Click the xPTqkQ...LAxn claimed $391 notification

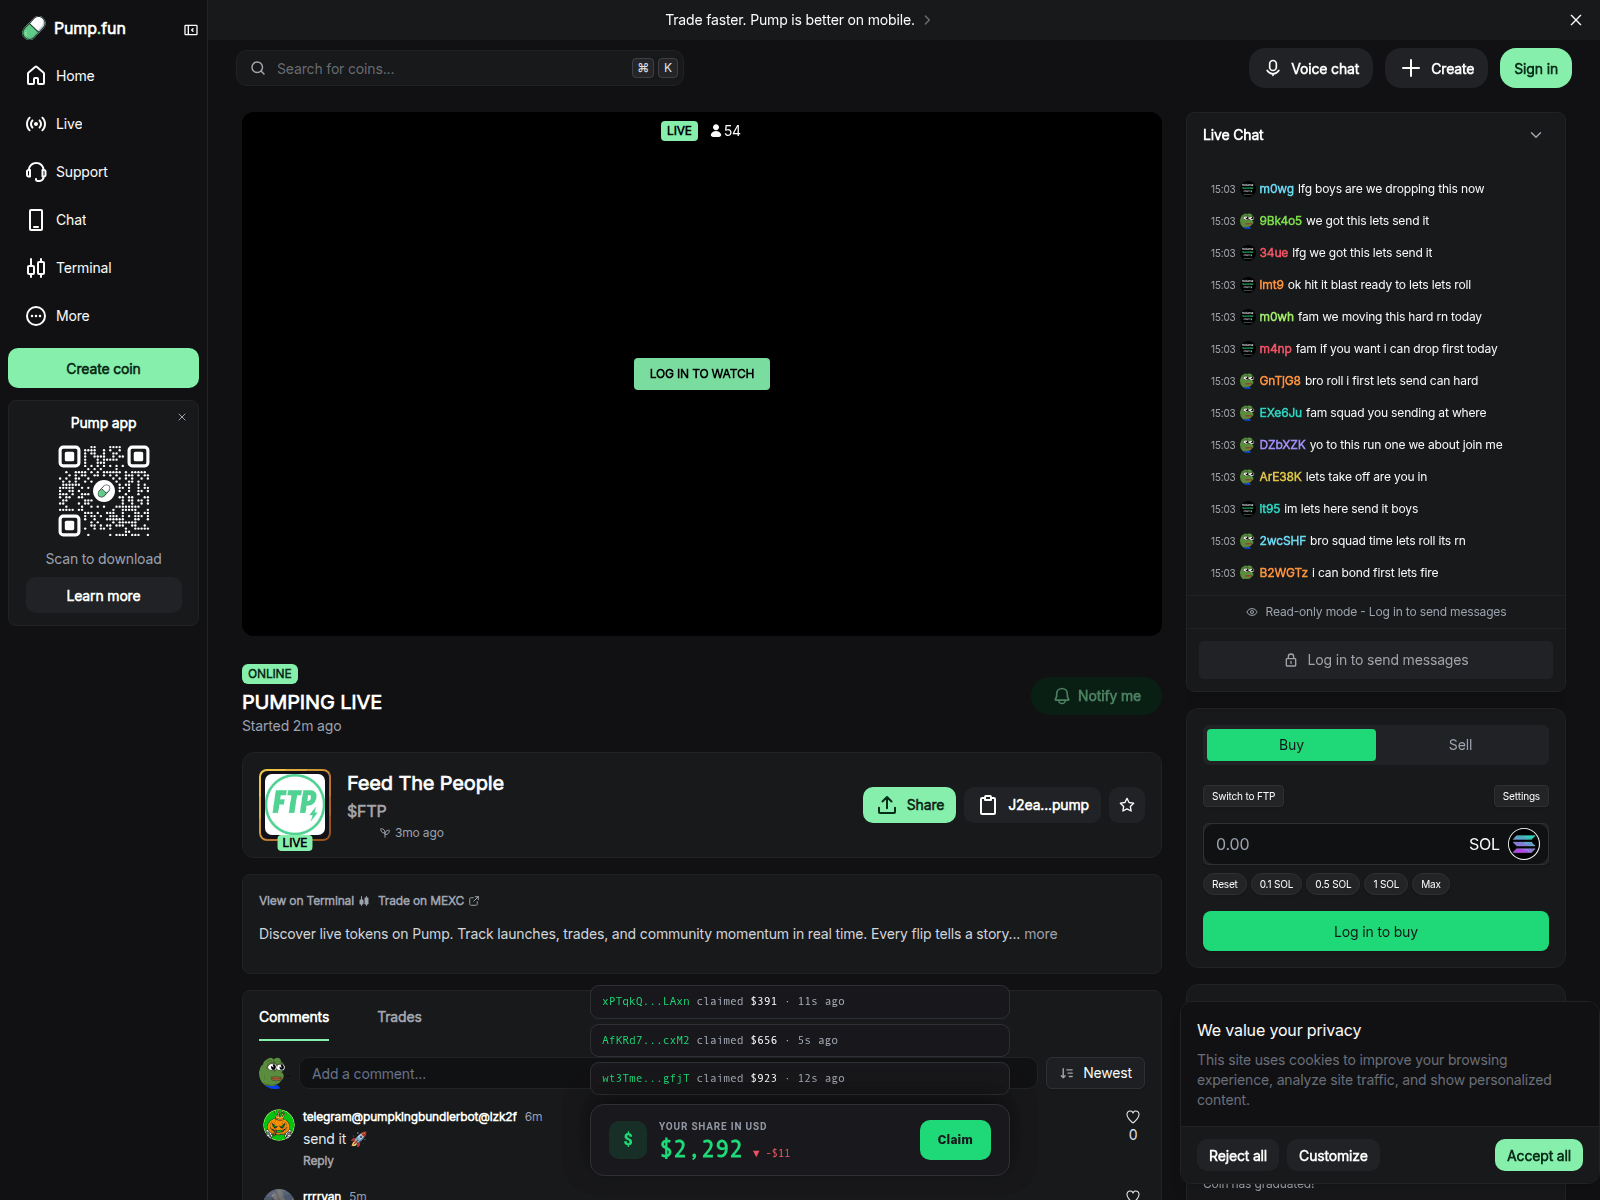800,1001
